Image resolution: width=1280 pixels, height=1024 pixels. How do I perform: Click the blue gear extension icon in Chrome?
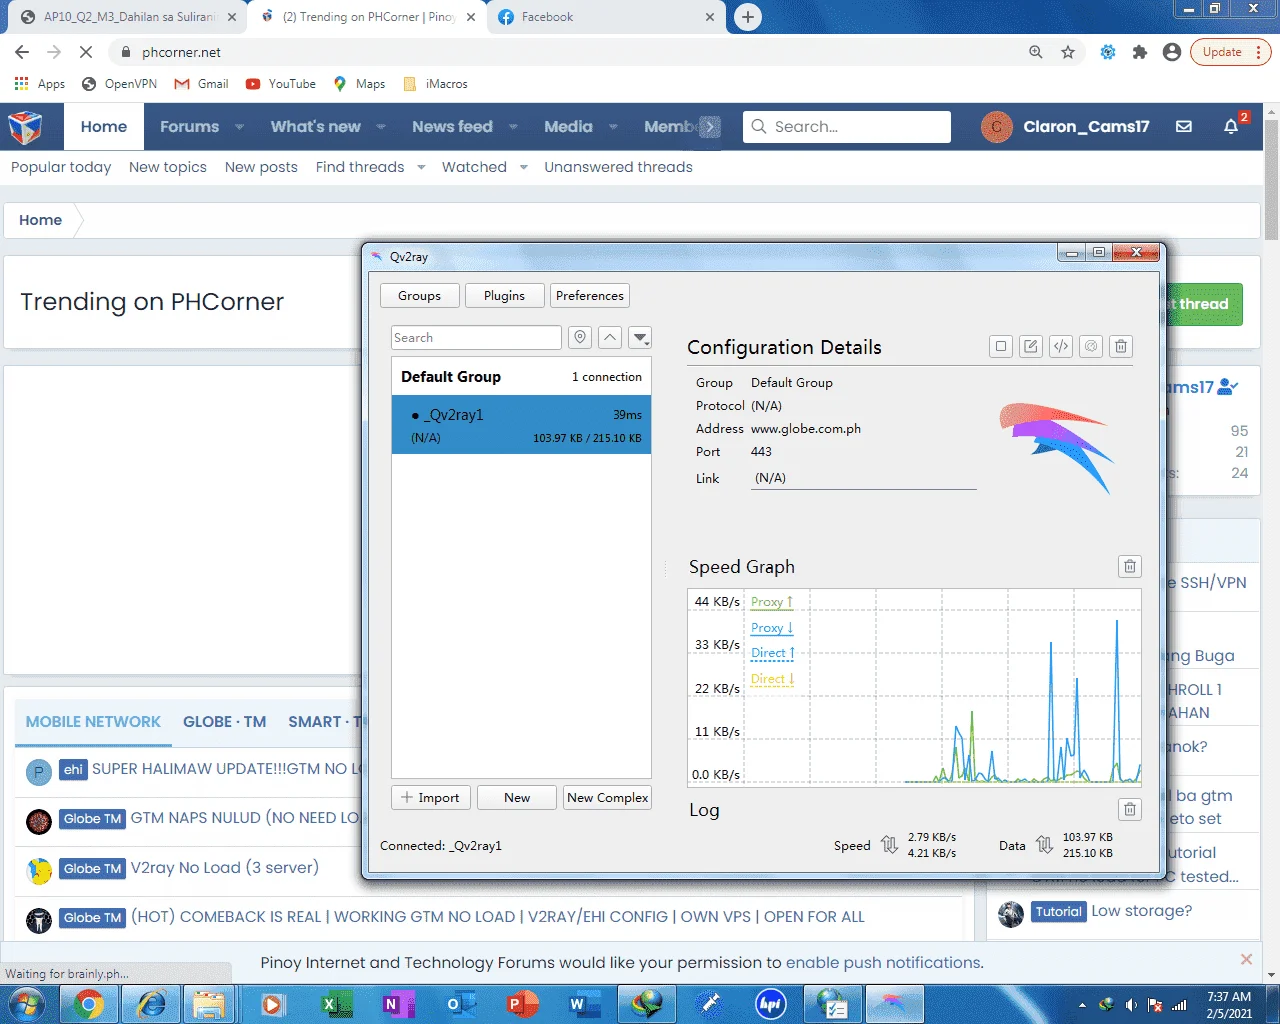(x=1108, y=52)
